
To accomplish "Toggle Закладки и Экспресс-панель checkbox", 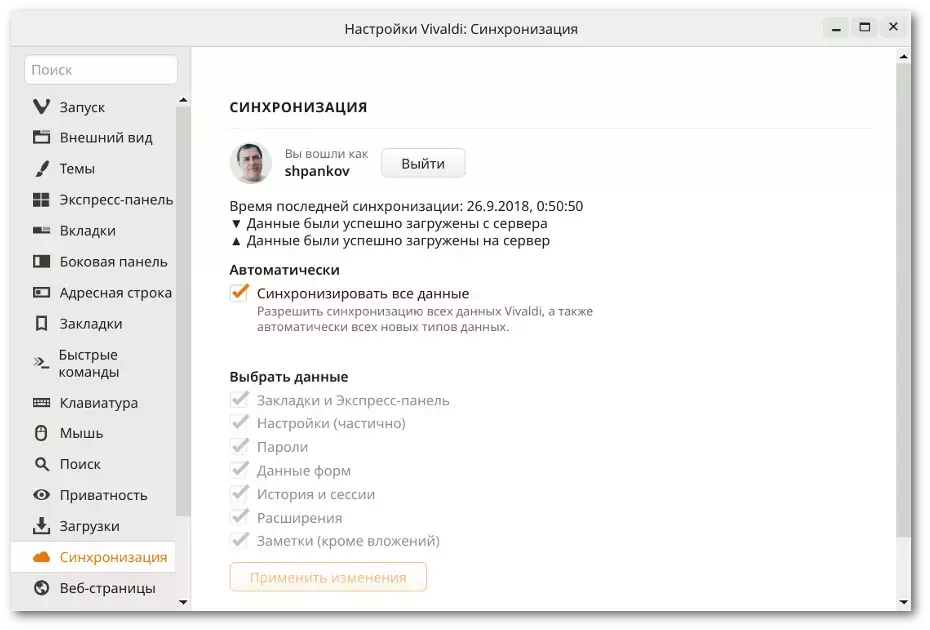I will pyautogui.click(x=239, y=399).
